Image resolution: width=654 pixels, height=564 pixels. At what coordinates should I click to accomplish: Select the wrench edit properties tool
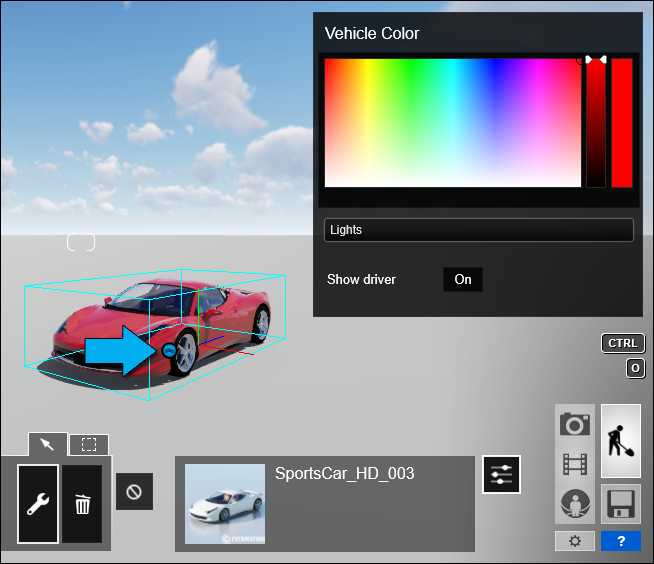pos(38,504)
